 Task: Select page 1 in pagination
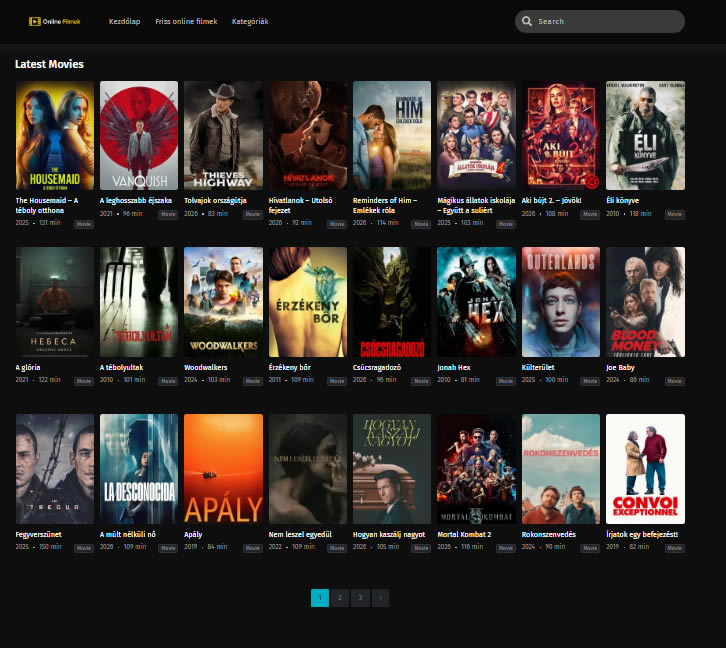click(320, 598)
